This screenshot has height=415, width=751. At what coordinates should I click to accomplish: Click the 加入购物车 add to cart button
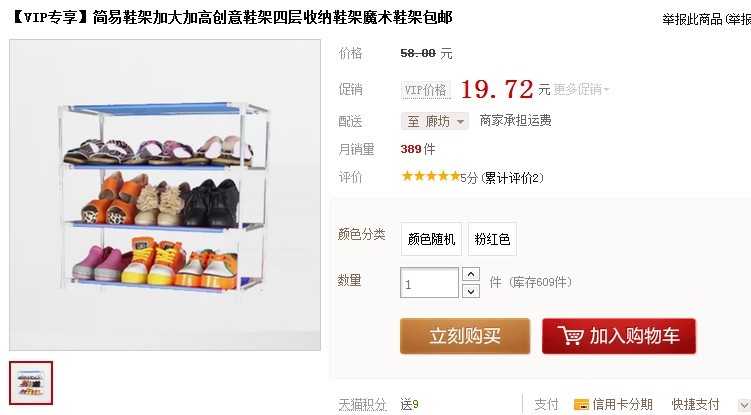coord(619,336)
